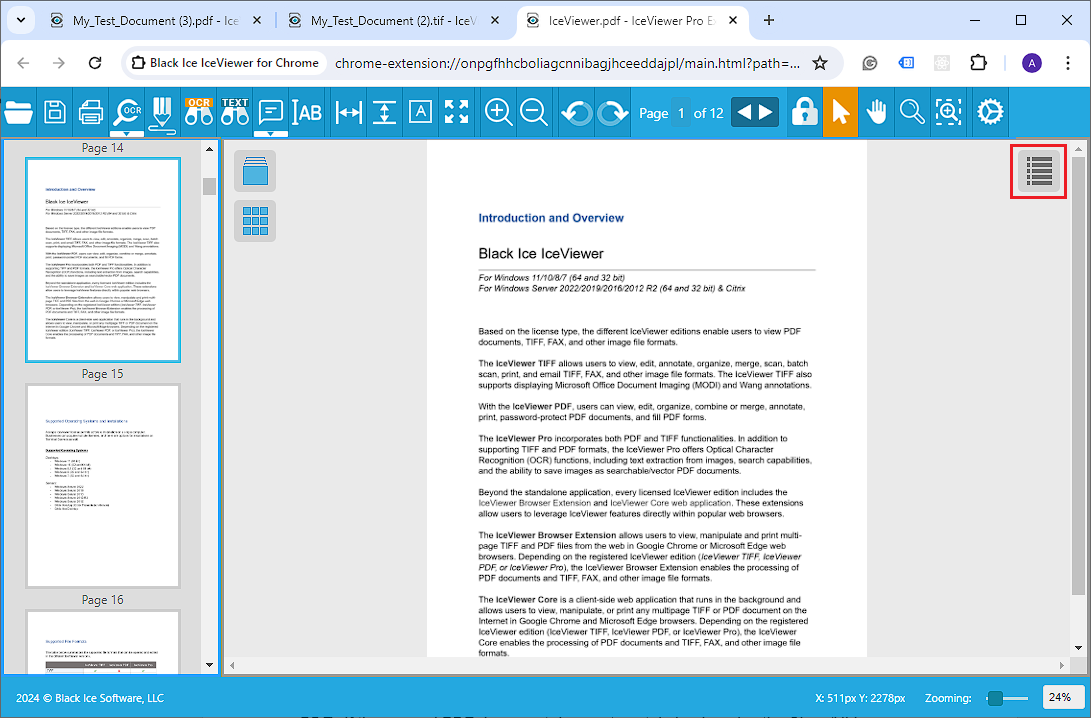Toggle full screen with expand arrows icon
1091x718 pixels.
click(456, 112)
